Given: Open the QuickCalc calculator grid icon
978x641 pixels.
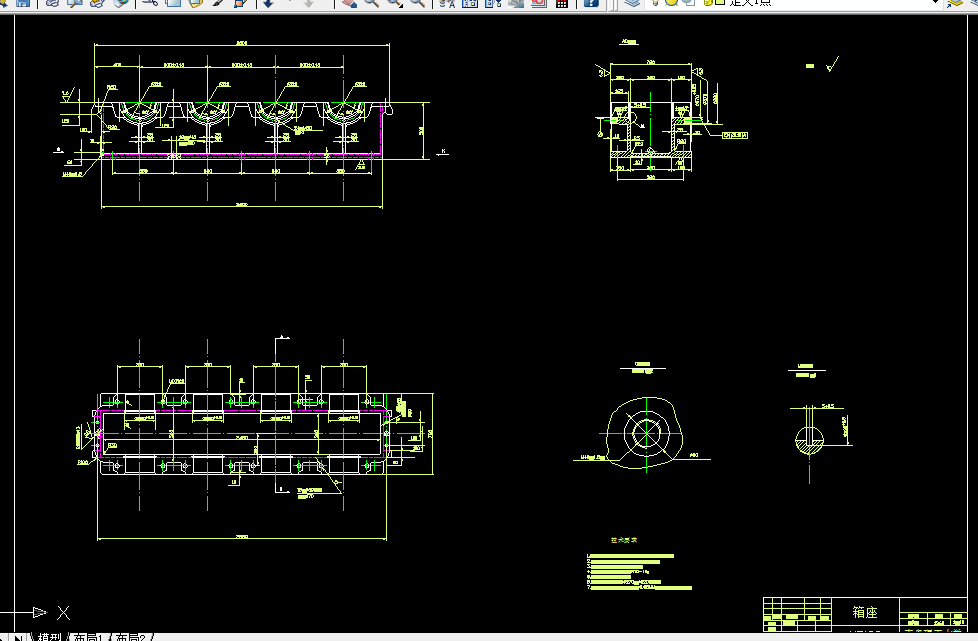Looking at the screenshot, I should 561,2.
